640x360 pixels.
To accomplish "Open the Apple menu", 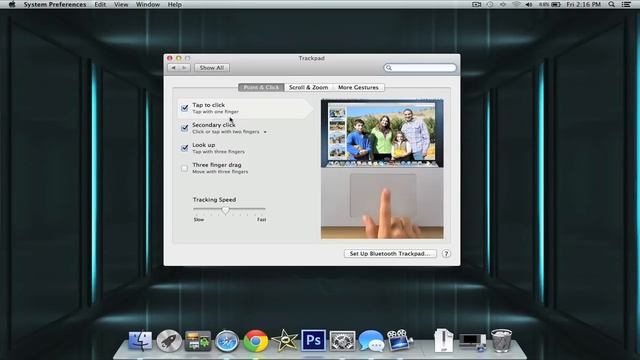I will pyautogui.click(x=12, y=4).
